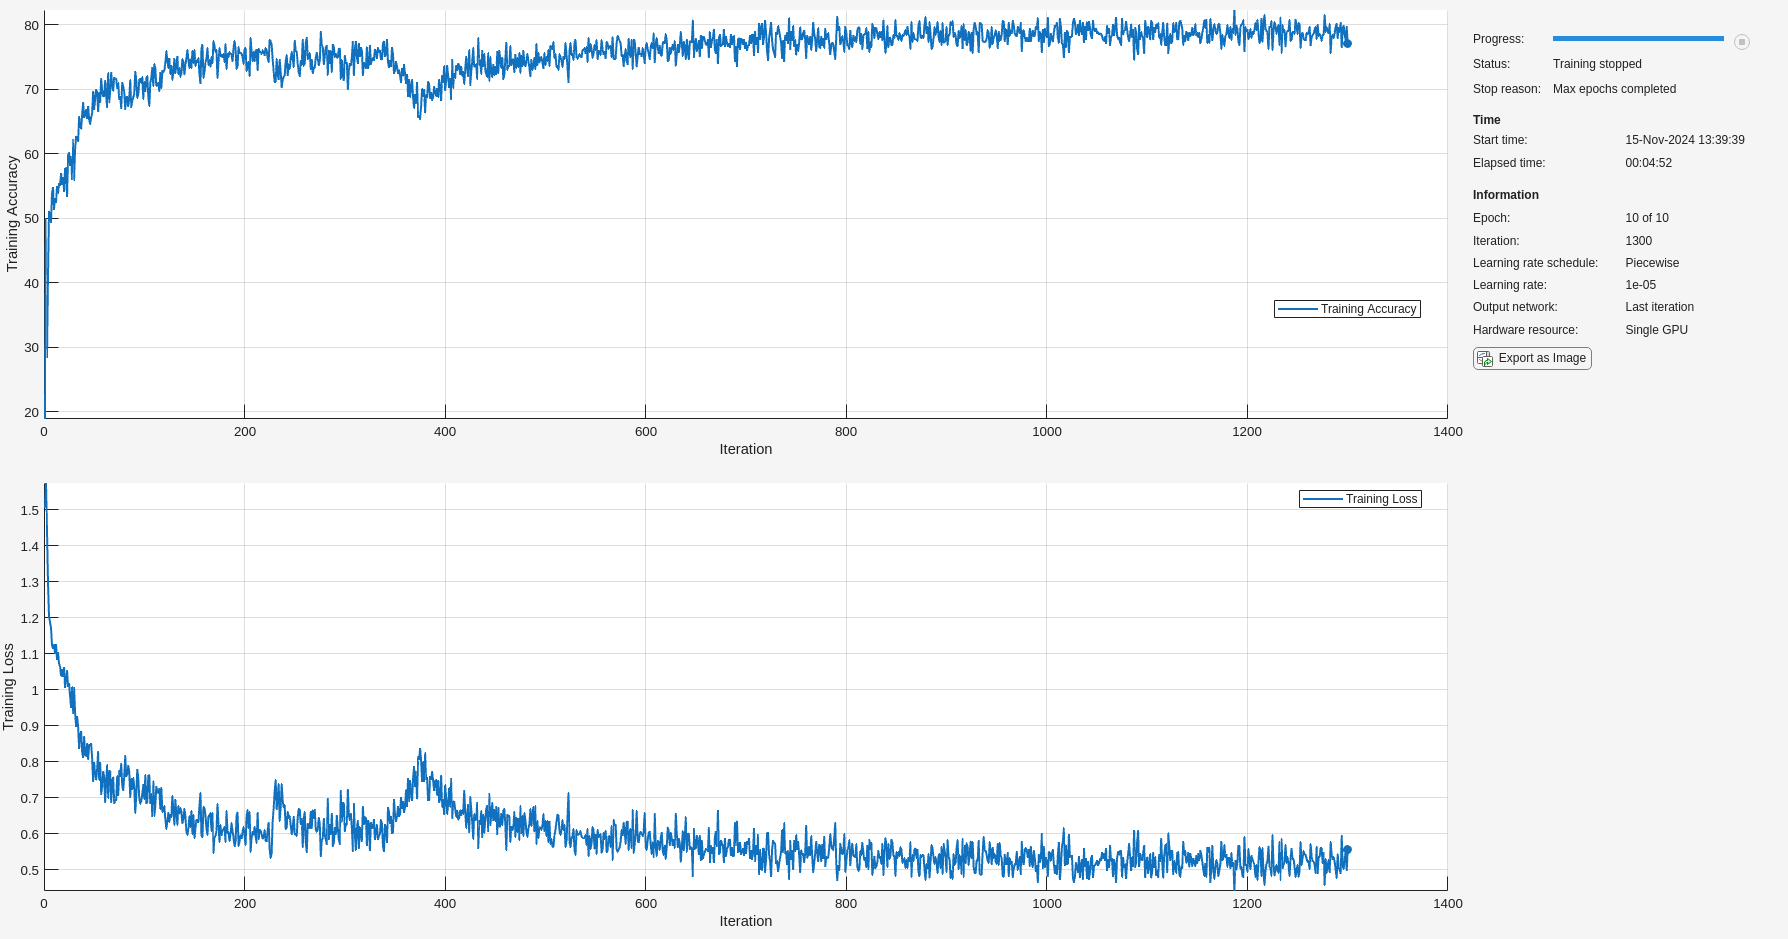
Task: Click Iteration x-axis label under accuracy plot
Action: (x=745, y=449)
